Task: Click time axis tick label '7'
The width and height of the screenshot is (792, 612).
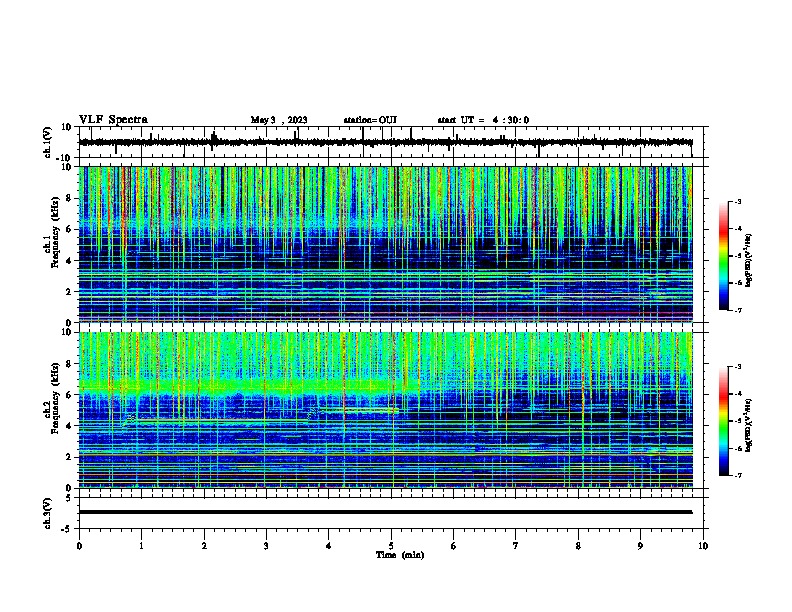Action: pyautogui.click(x=516, y=546)
